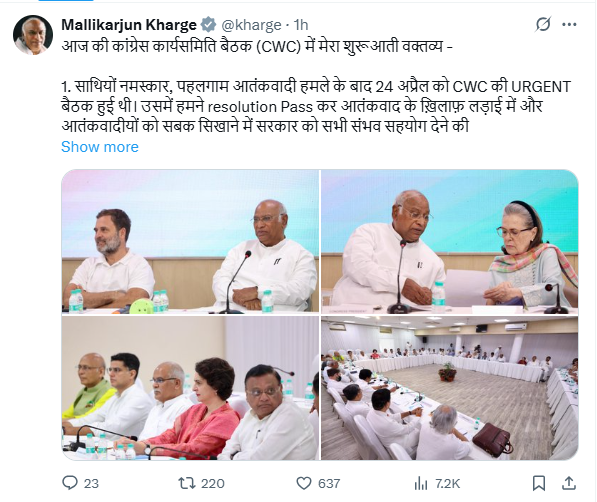The height and width of the screenshot is (502, 597).
Task: Like the tweet with heart icon
Action: click(304, 483)
